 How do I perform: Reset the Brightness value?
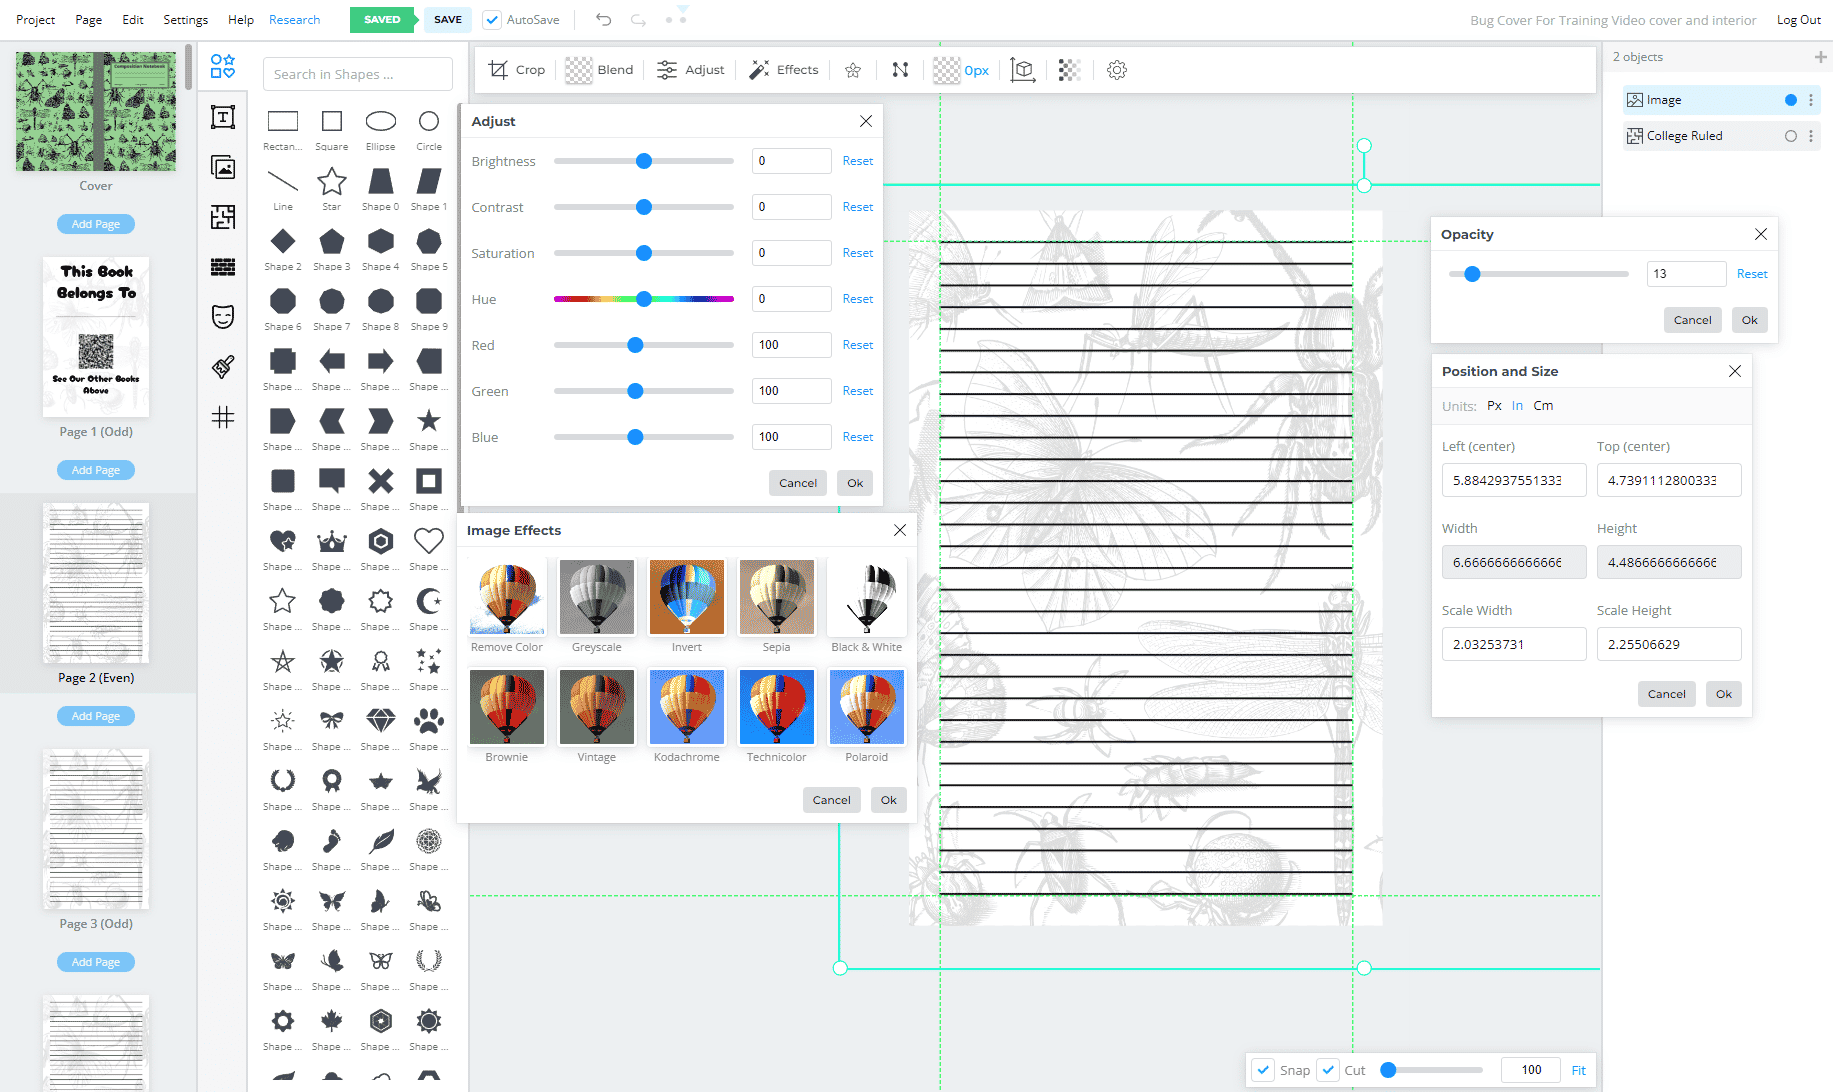(857, 161)
